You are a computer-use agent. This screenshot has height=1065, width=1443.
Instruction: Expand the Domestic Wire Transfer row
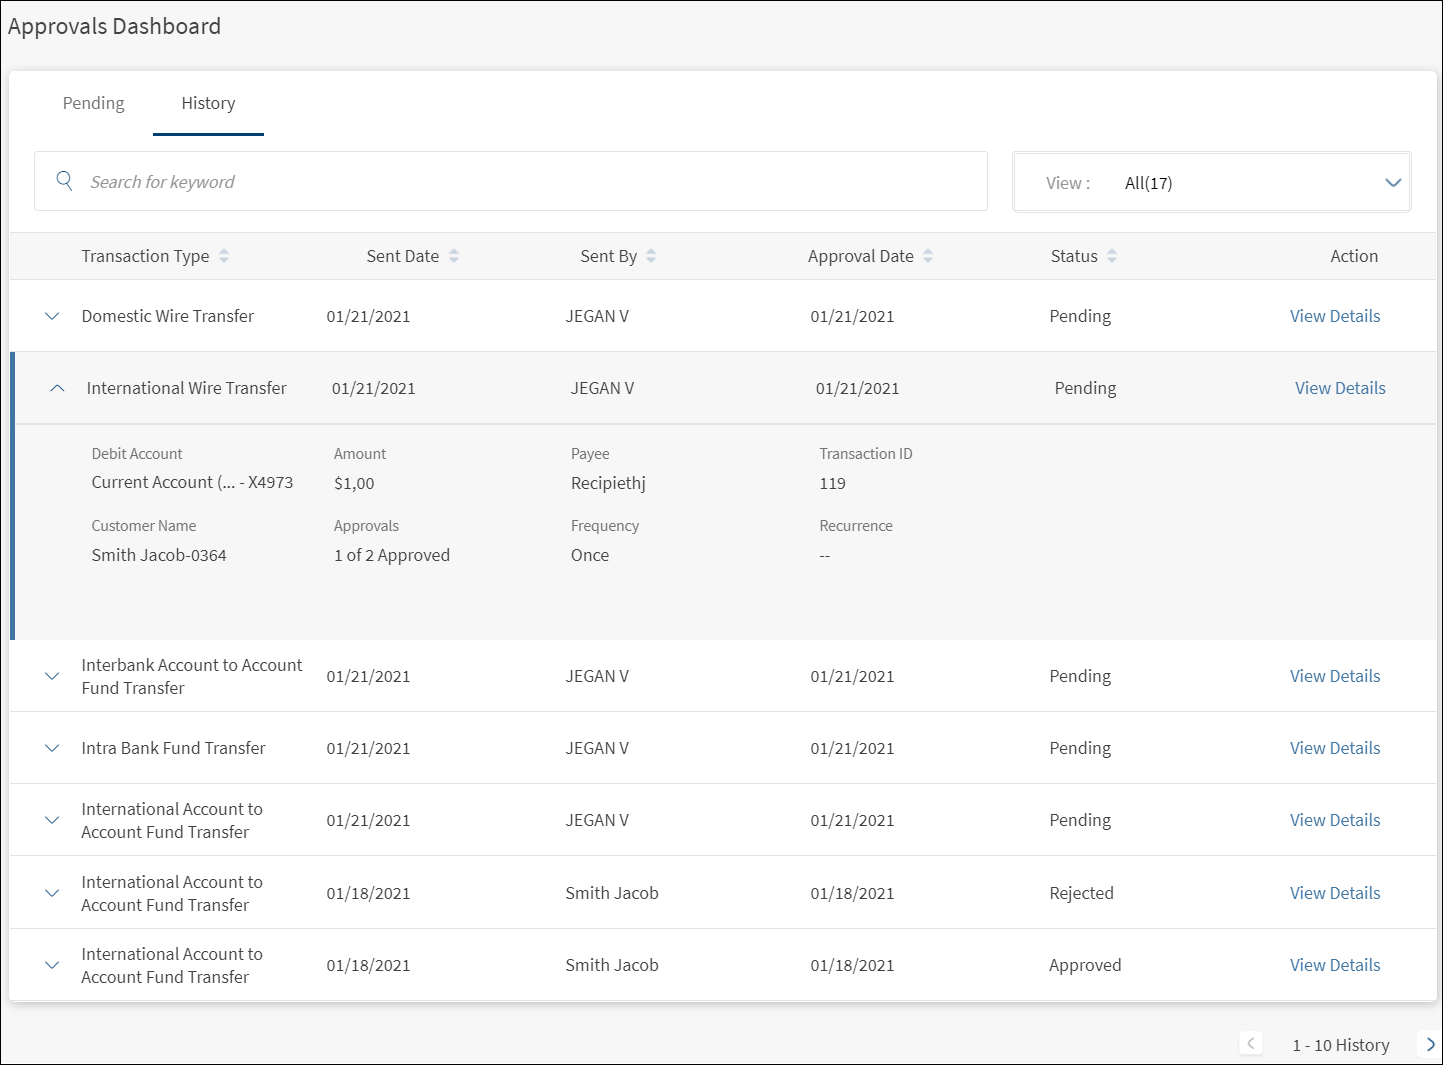(52, 316)
